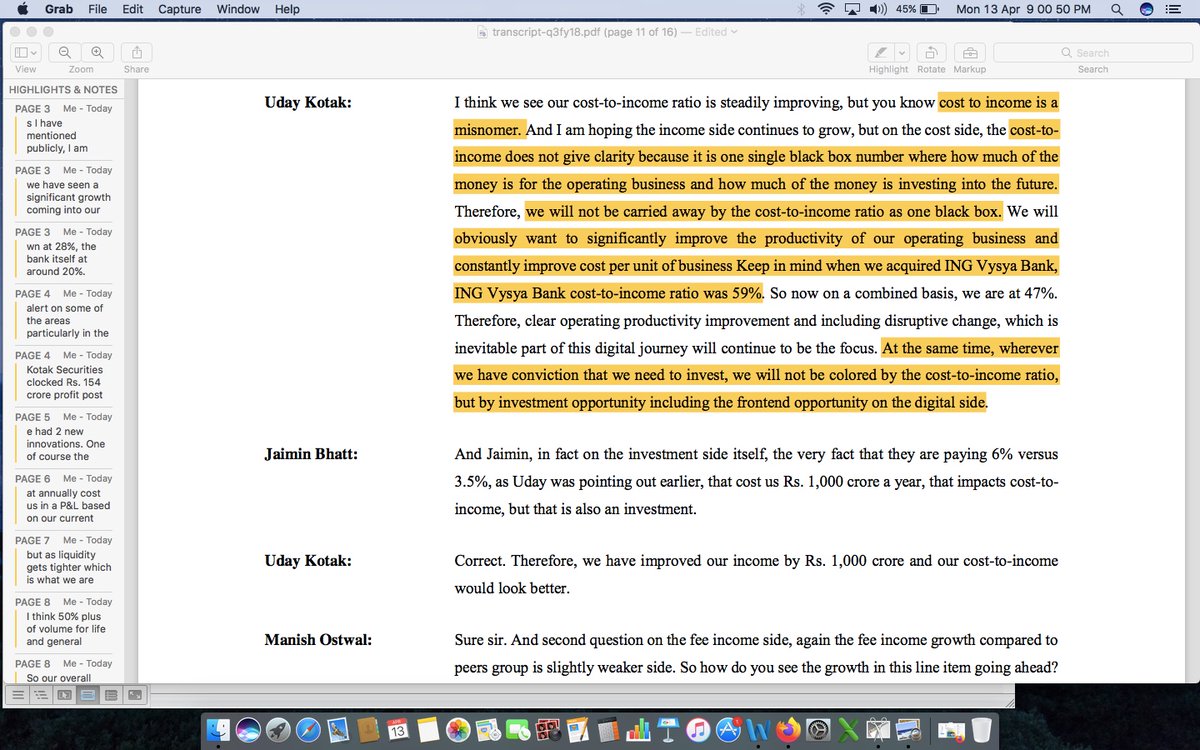1200x750 pixels.
Task: Open the Apple menu
Action: (x=22, y=9)
